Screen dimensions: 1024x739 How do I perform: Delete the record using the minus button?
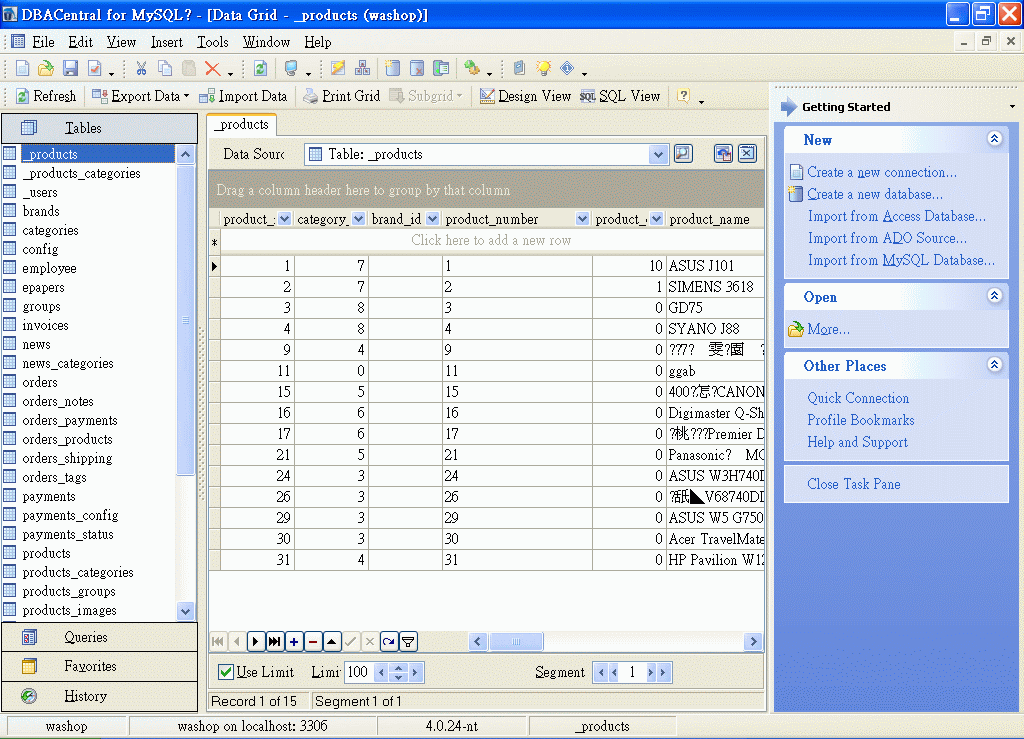click(x=313, y=642)
